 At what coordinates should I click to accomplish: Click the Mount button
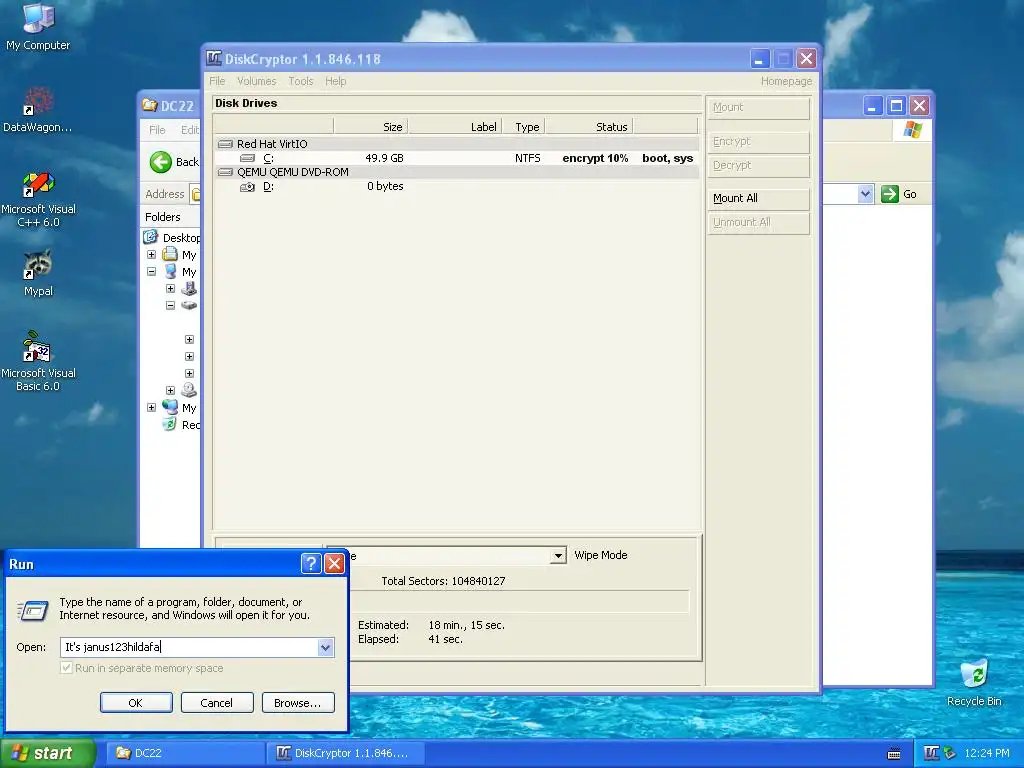(759, 108)
